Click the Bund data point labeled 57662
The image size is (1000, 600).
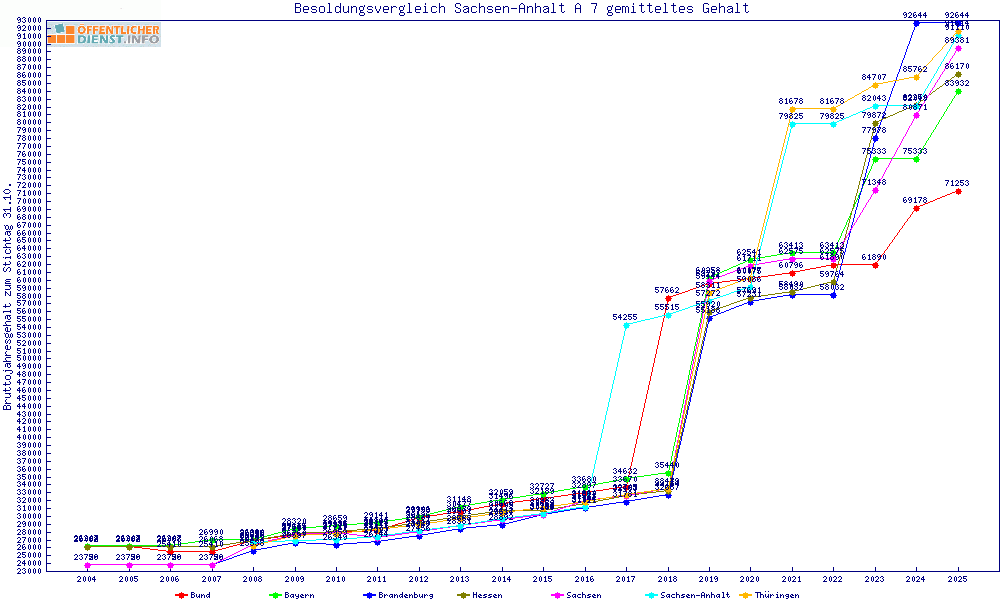pyautogui.click(x=668, y=298)
